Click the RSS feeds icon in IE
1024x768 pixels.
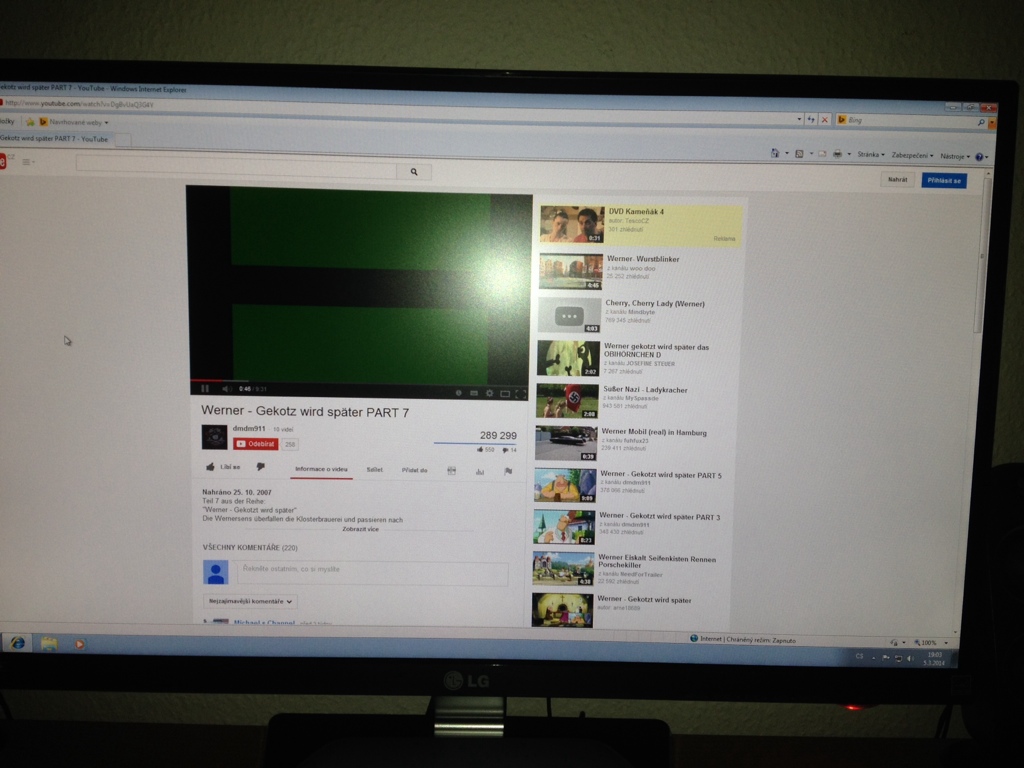[x=799, y=153]
